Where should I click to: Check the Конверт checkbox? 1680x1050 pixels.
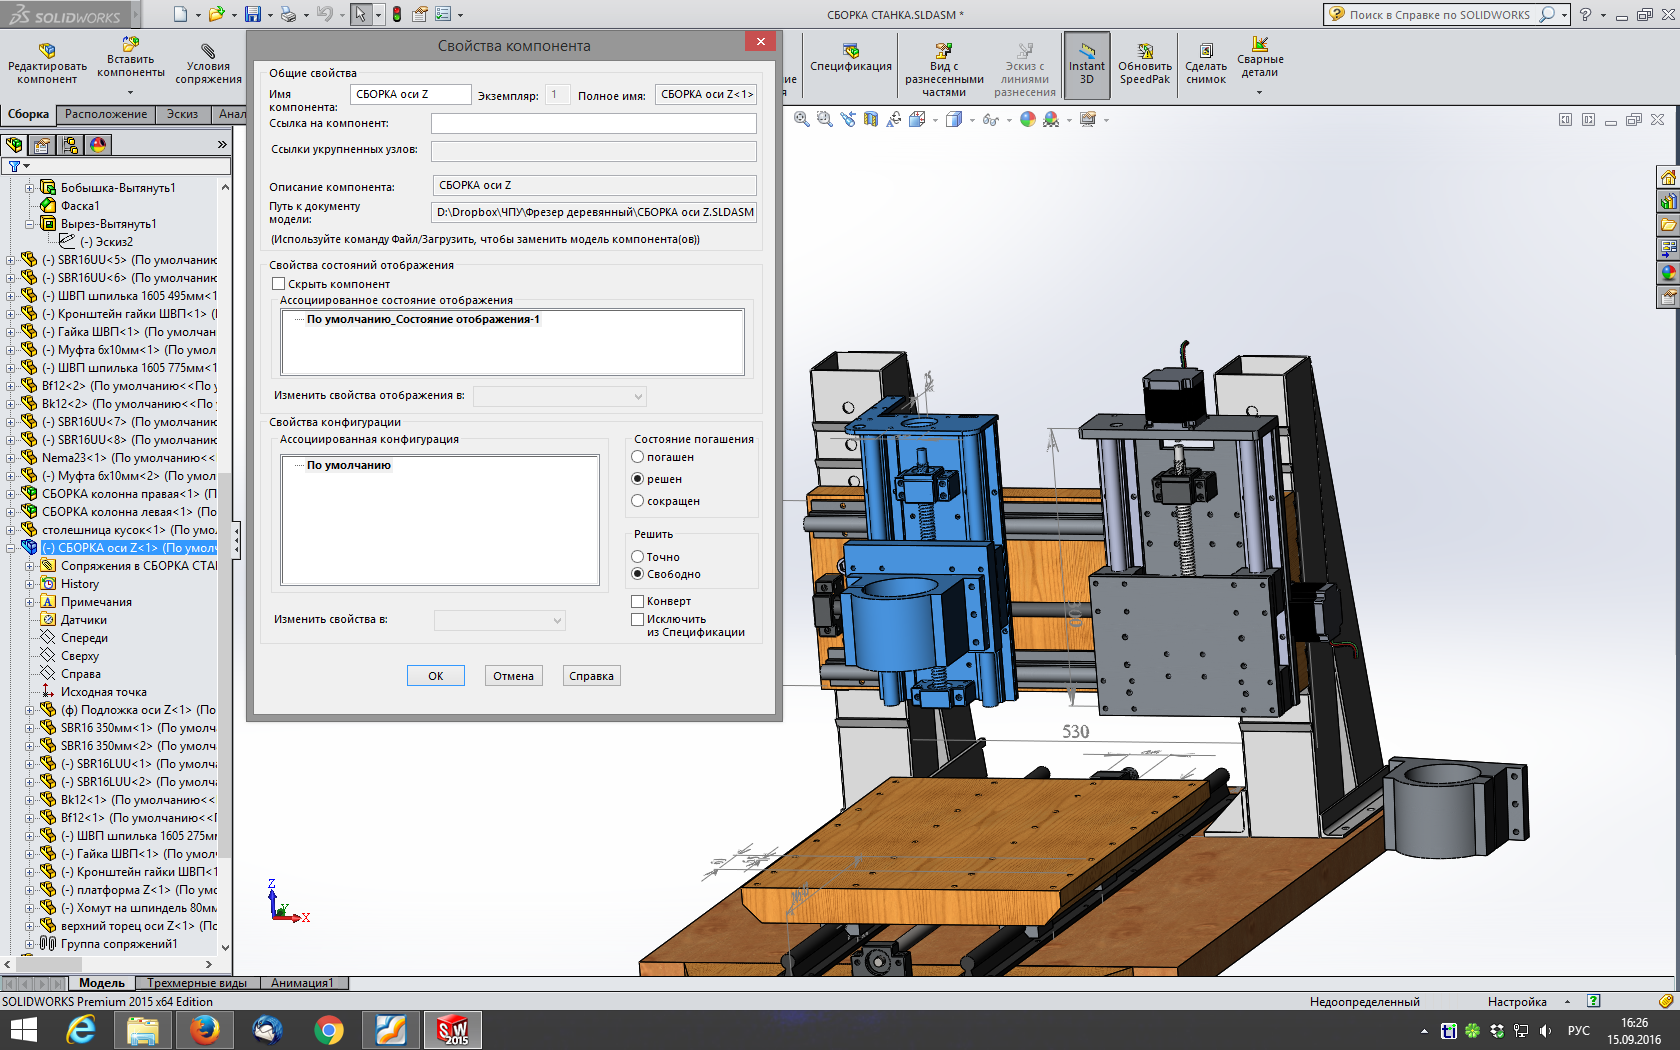[638, 601]
